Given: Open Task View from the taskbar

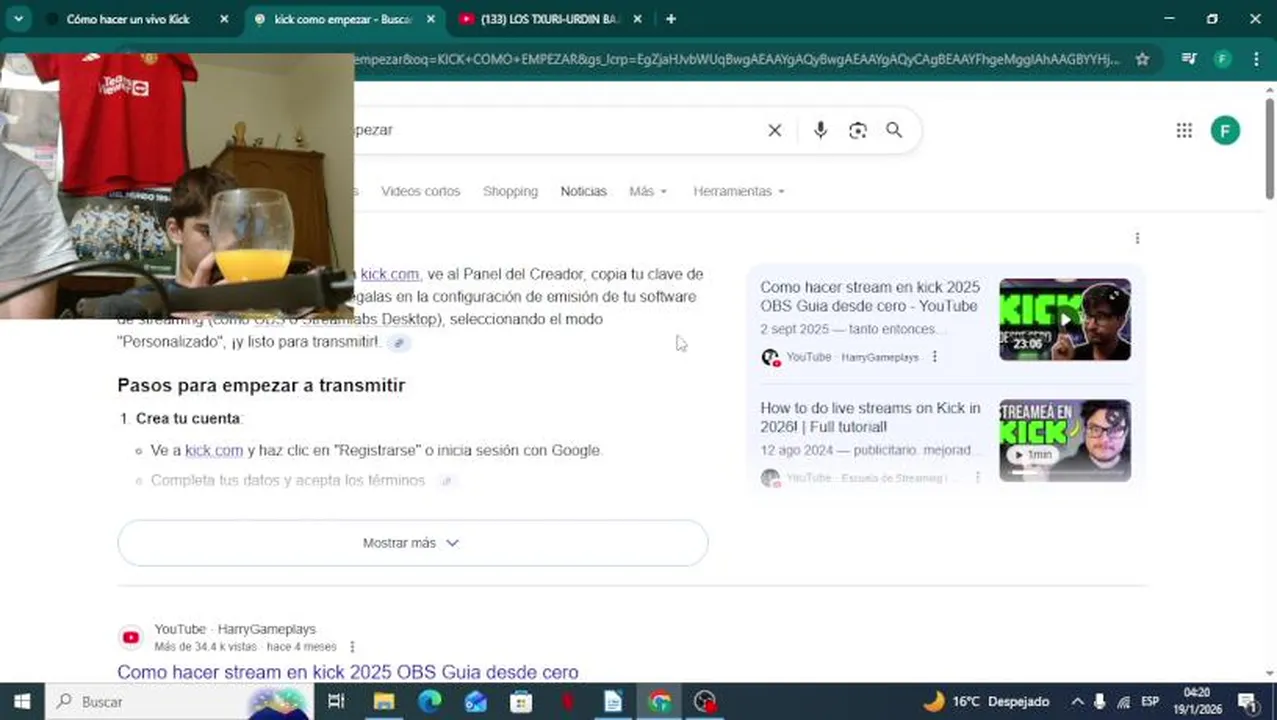Looking at the screenshot, I should click(336, 702).
